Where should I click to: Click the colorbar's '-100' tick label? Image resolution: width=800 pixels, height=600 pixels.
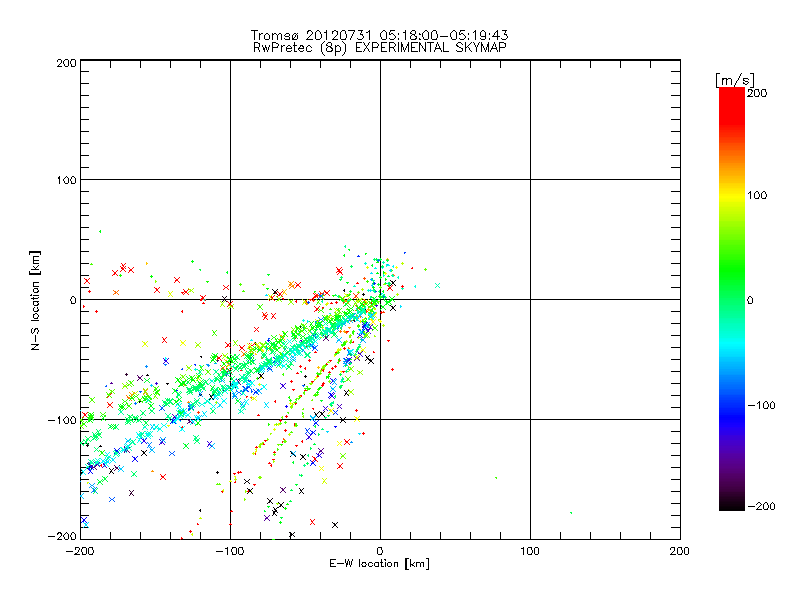click(761, 405)
